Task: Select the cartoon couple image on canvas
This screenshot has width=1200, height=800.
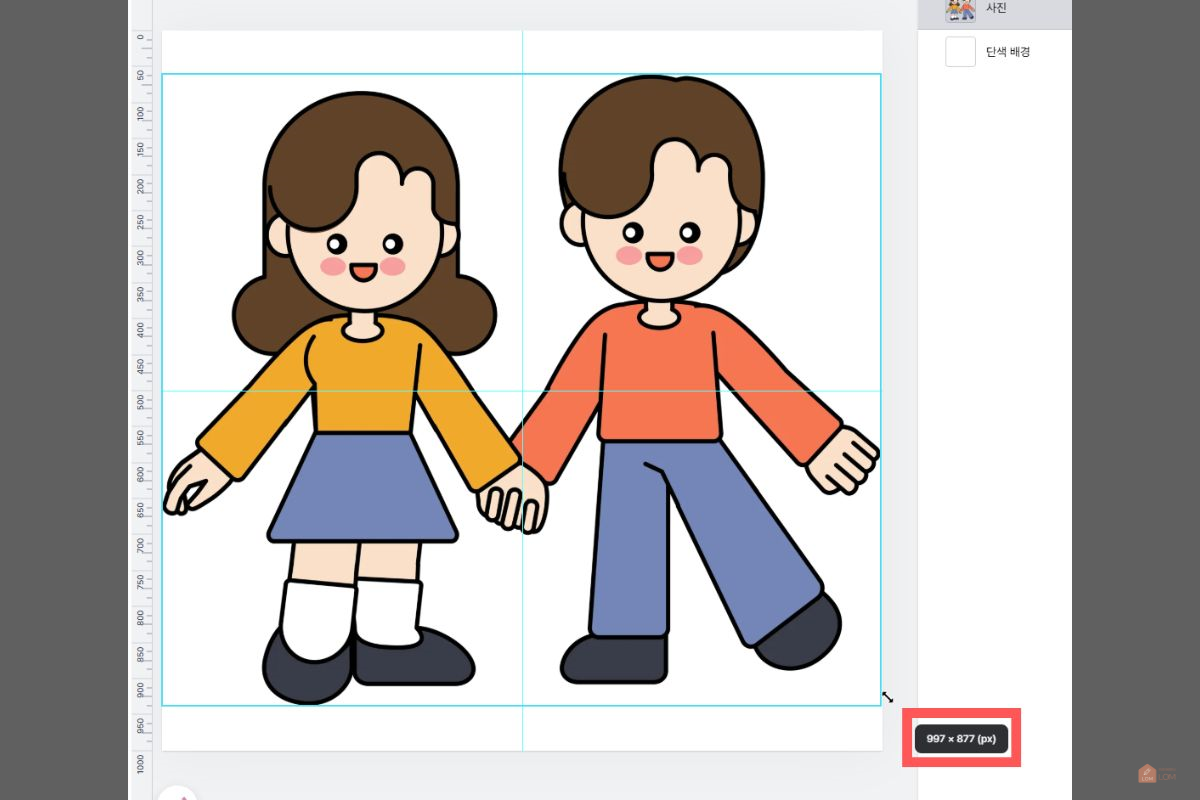Action: coord(521,390)
